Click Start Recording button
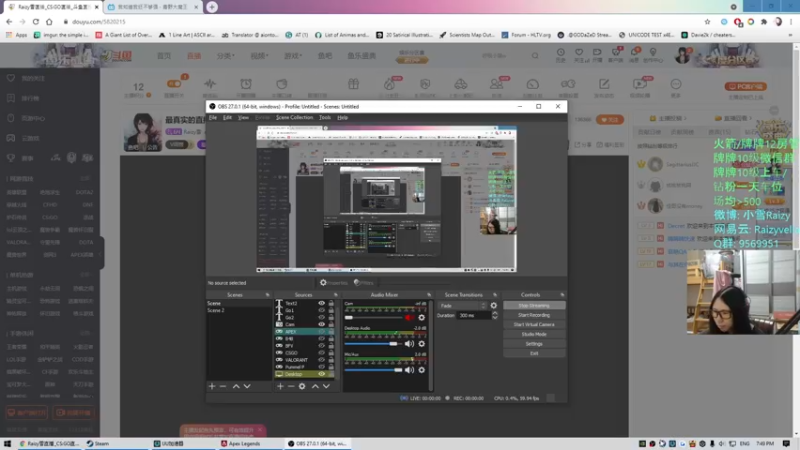 point(534,315)
